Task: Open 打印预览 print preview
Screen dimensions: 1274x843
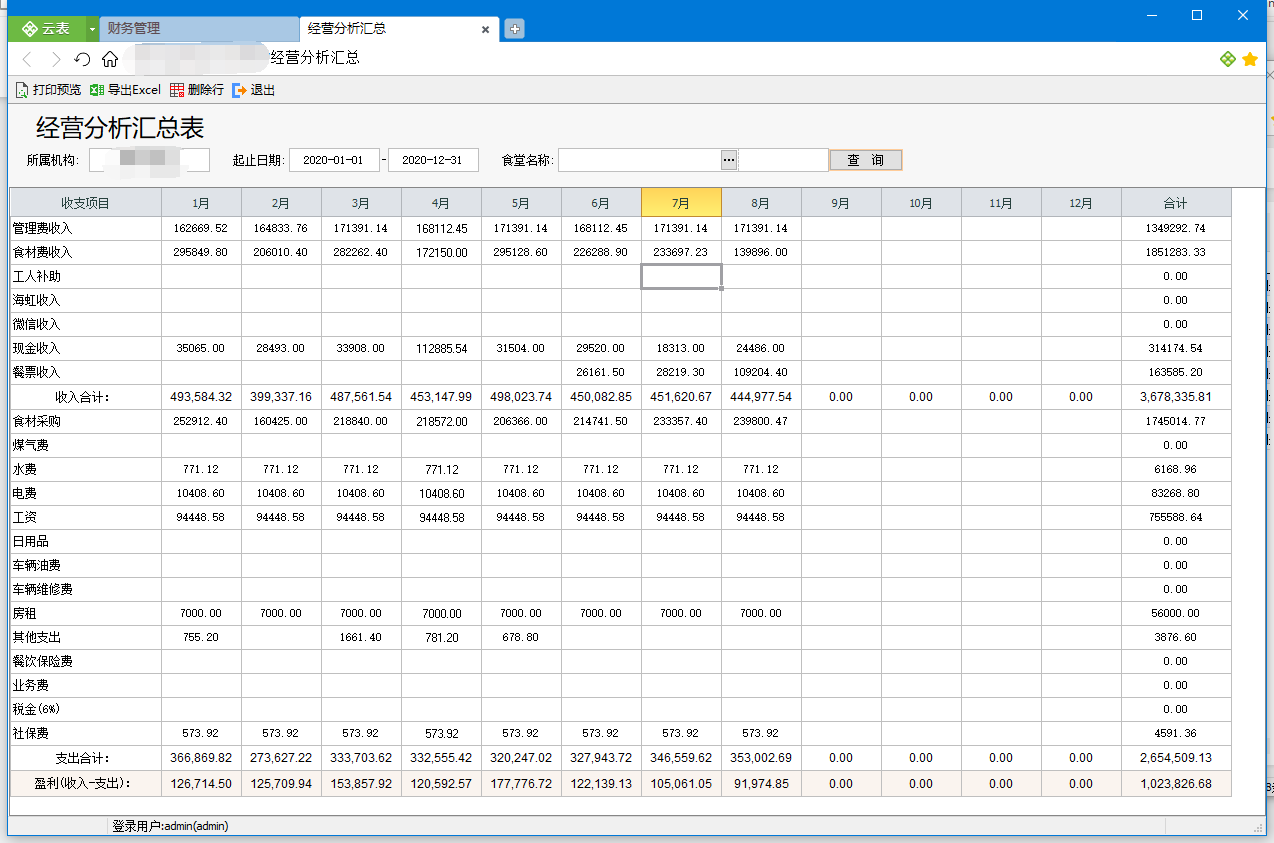Action: click(x=48, y=90)
